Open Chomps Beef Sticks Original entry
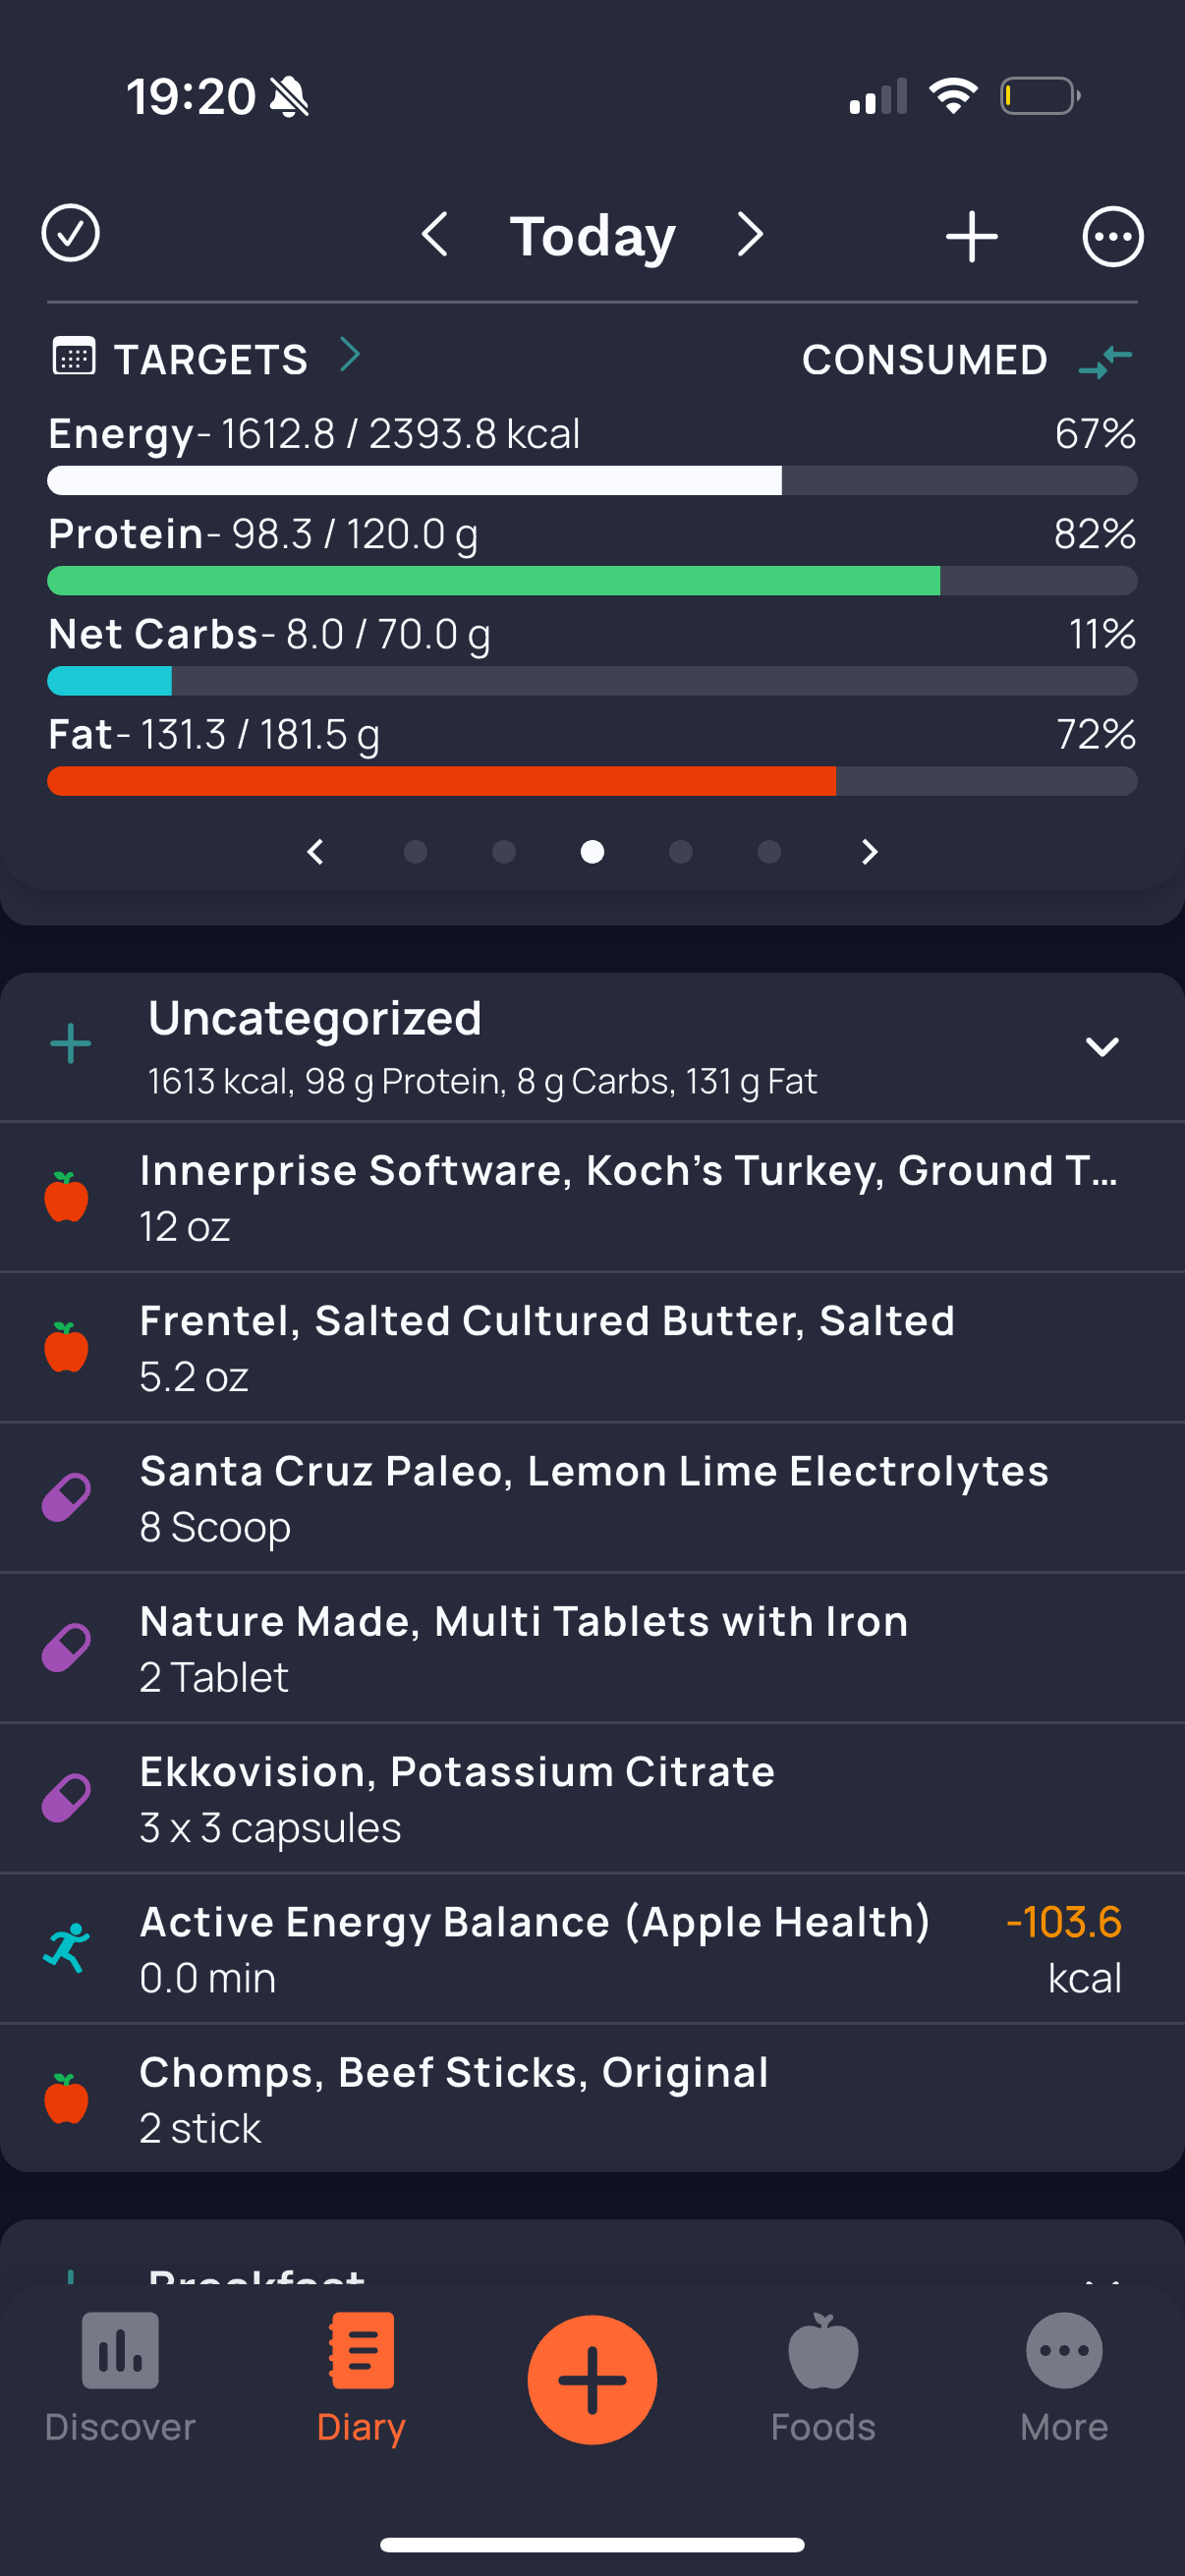1185x2576 pixels. (592, 2098)
